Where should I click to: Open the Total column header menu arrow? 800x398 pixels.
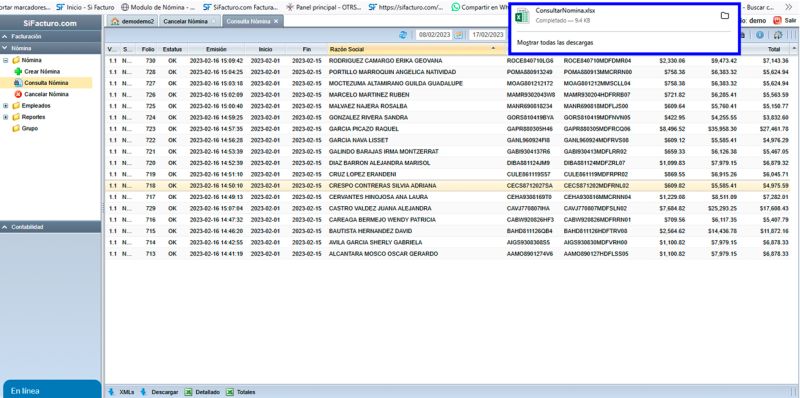(794, 48)
